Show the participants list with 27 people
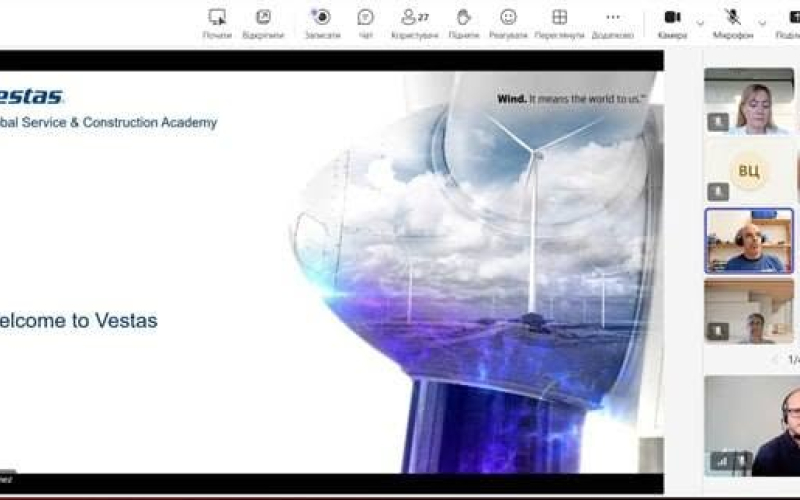This screenshot has height=500, width=800. coord(414,23)
